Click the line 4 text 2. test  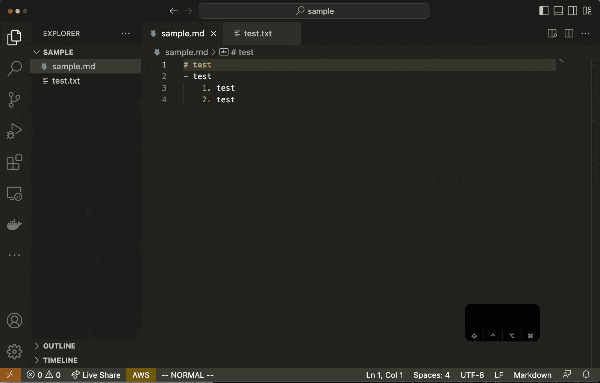(x=218, y=99)
